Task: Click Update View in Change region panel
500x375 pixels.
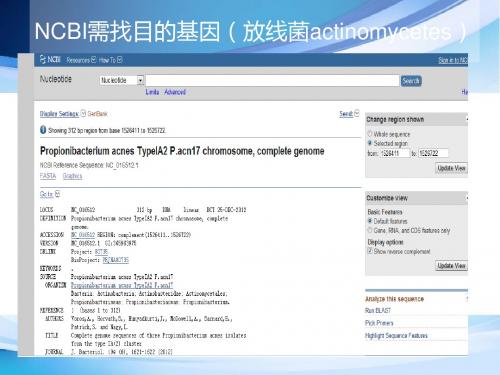Action: 451,168
